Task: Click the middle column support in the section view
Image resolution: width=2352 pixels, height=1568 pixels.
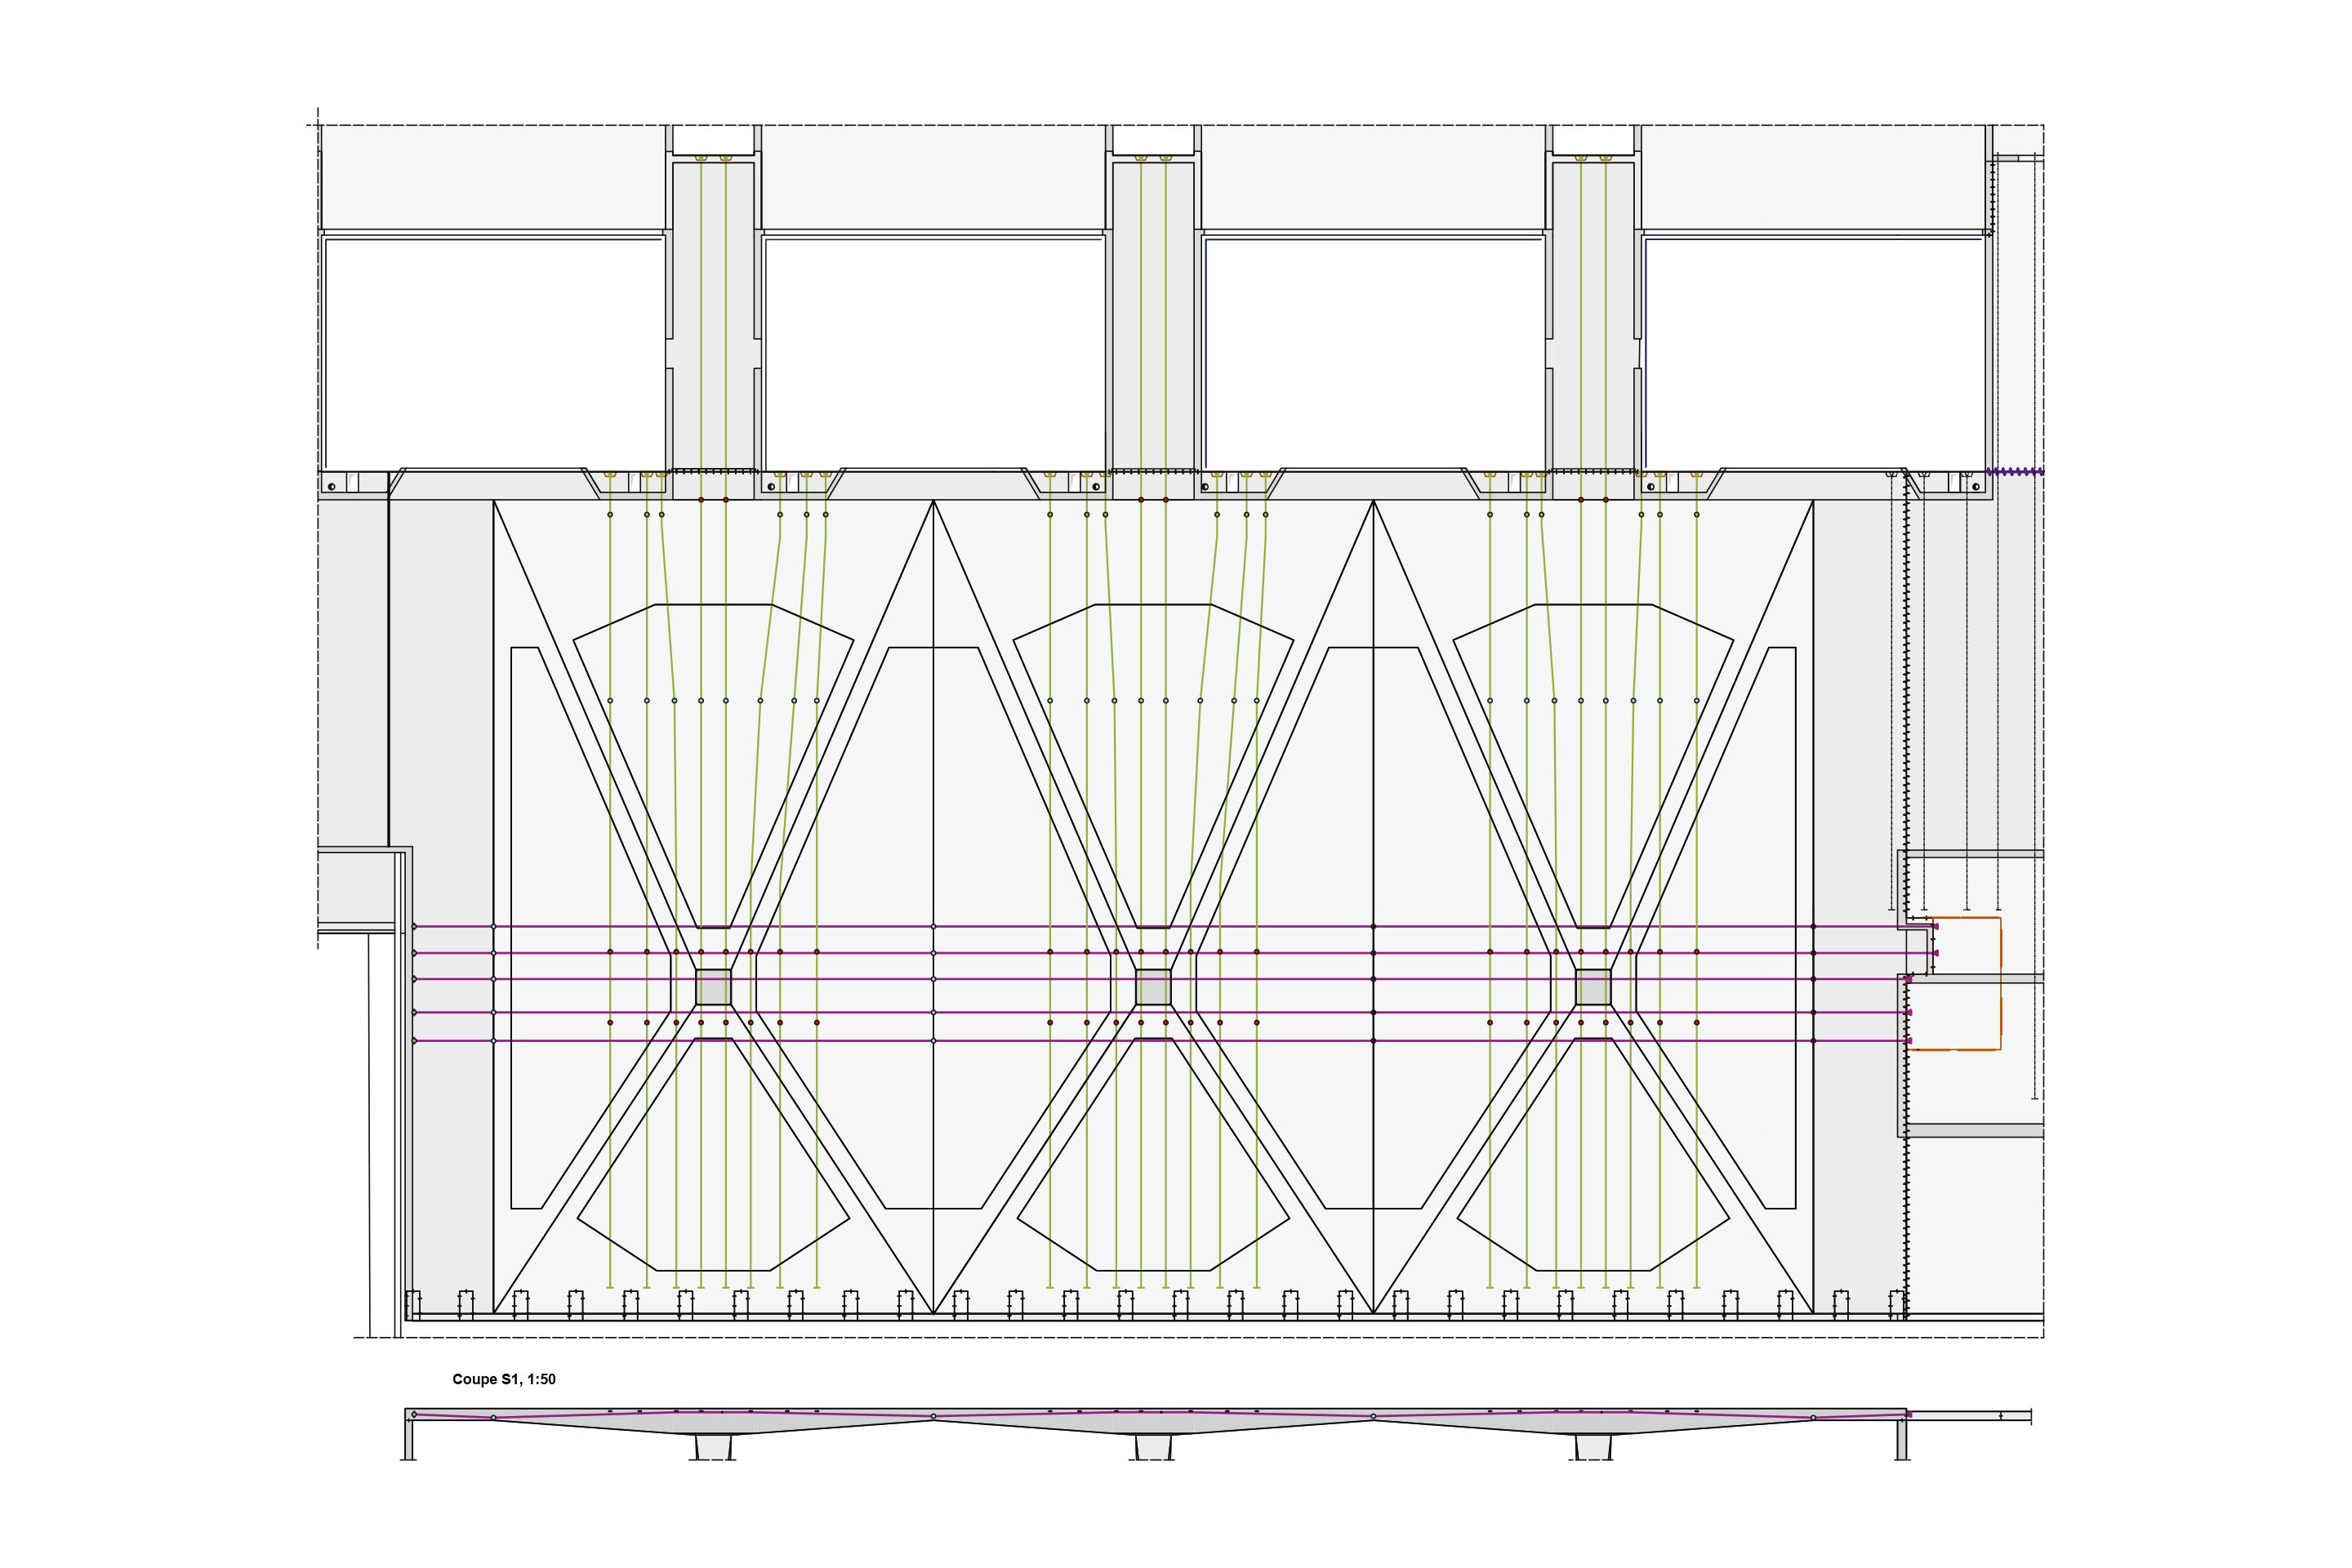Action: (x=1153, y=1447)
